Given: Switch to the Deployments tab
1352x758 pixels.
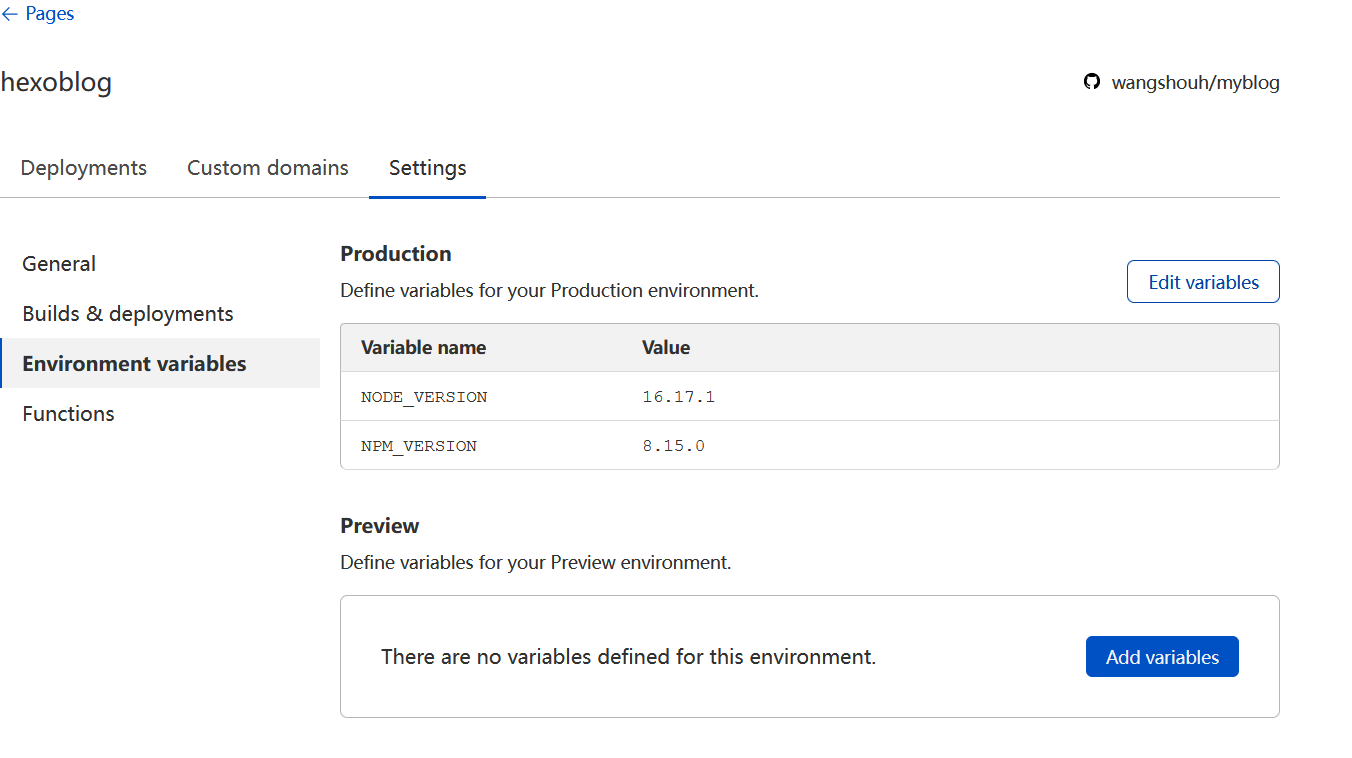Looking at the screenshot, I should pyautogui.click(x=83, y=168).
